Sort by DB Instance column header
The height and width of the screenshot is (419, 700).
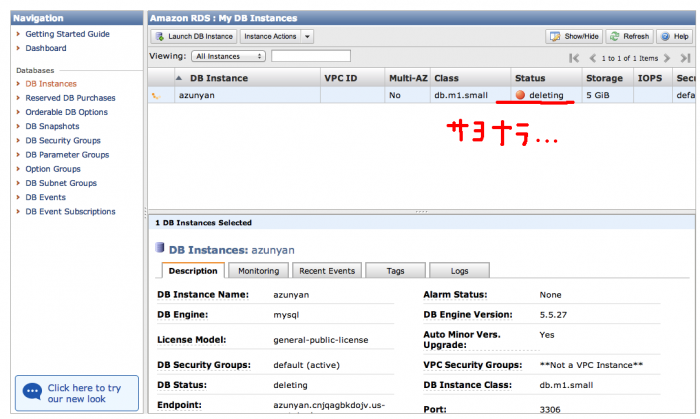point(247,78)
